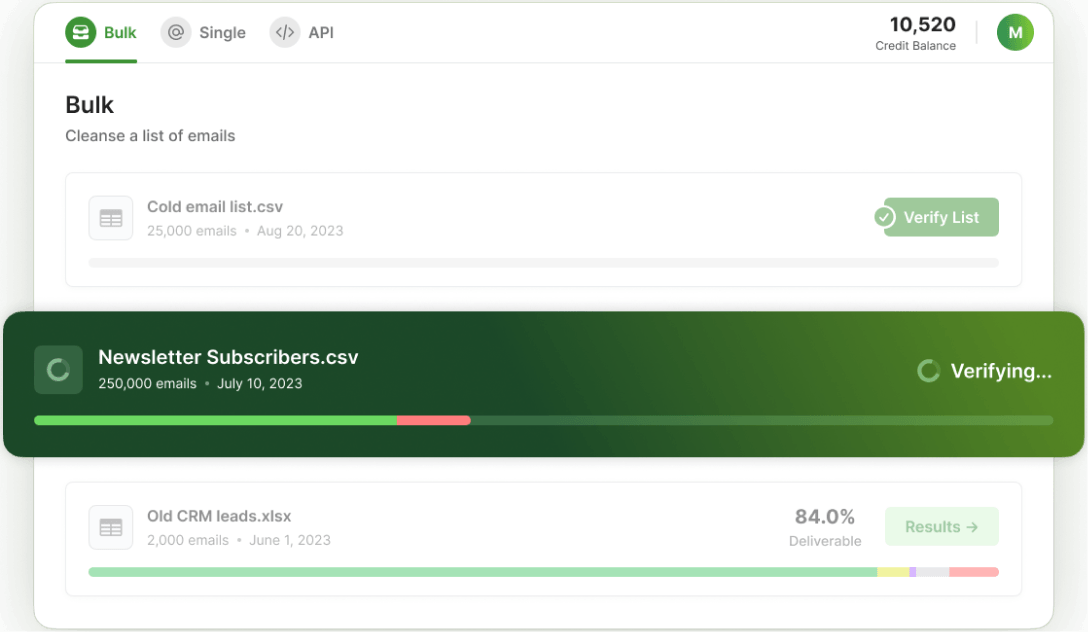The image size is (1088, 632).
Task: Open Results for Old CRM leads.xlsx
Action: [941, 526]
